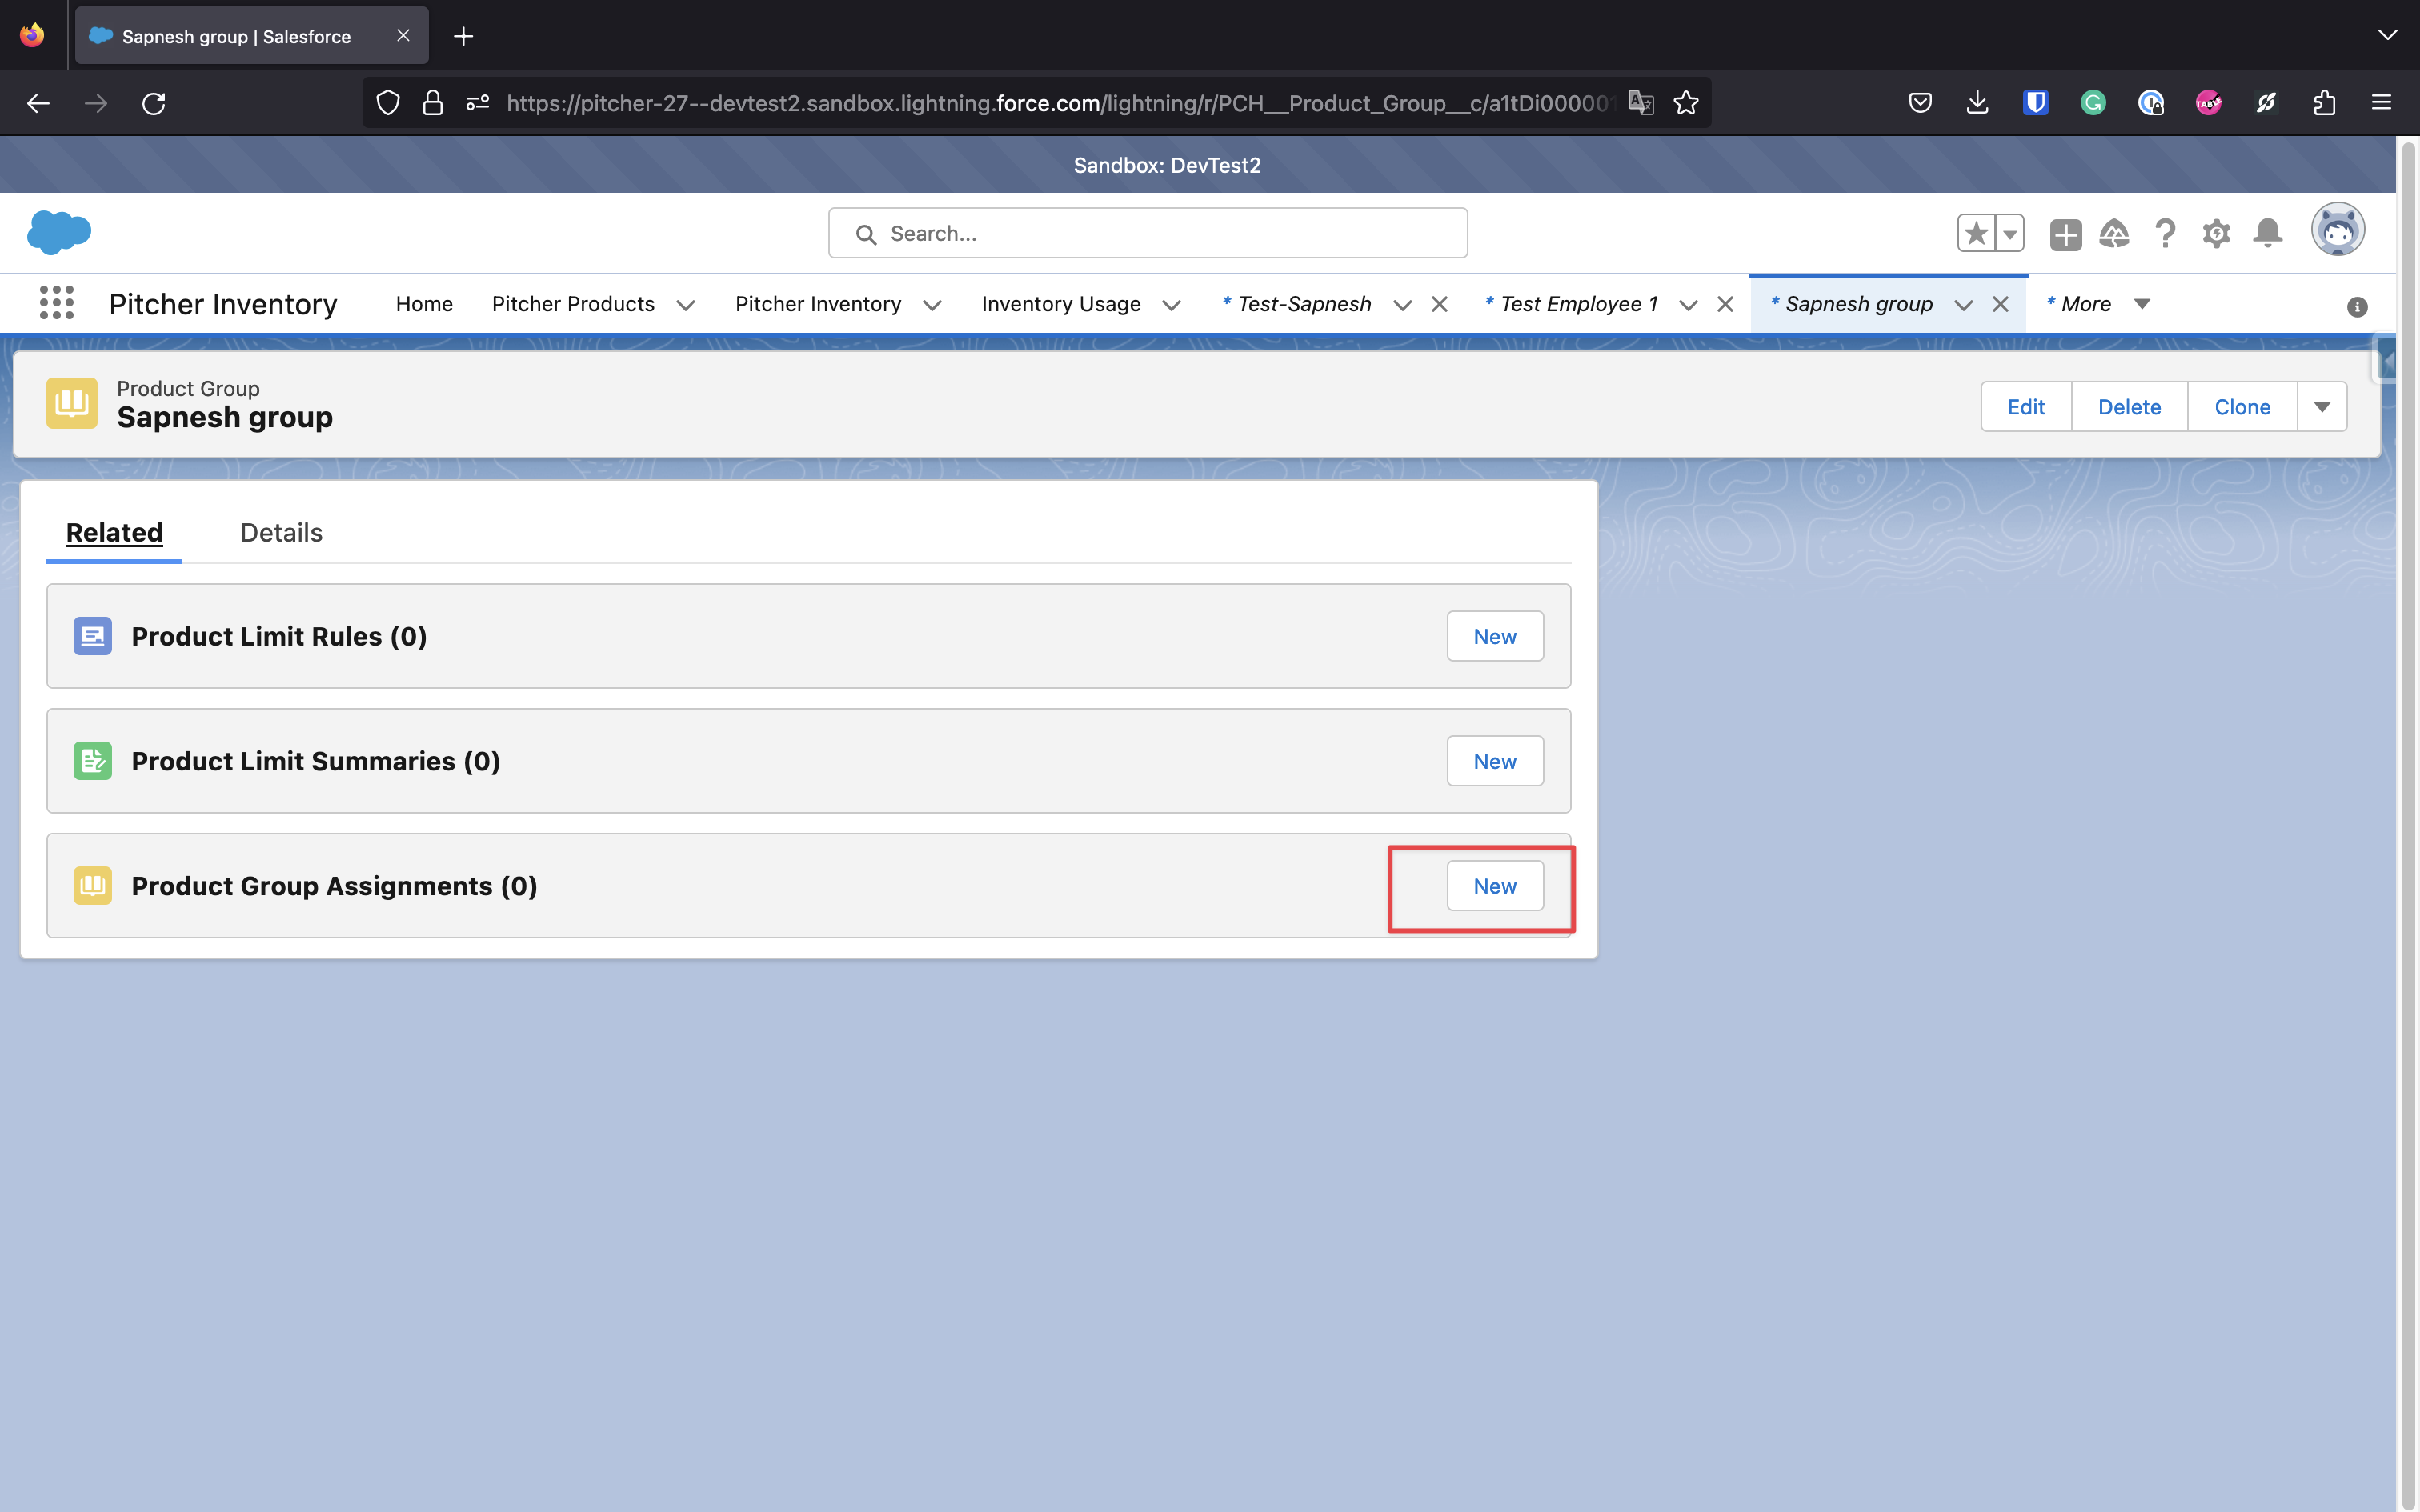Viewport: 2420px width, 1512px height.
Task: Close the Test-Sapnesh tab
Action: (1440, 304)
